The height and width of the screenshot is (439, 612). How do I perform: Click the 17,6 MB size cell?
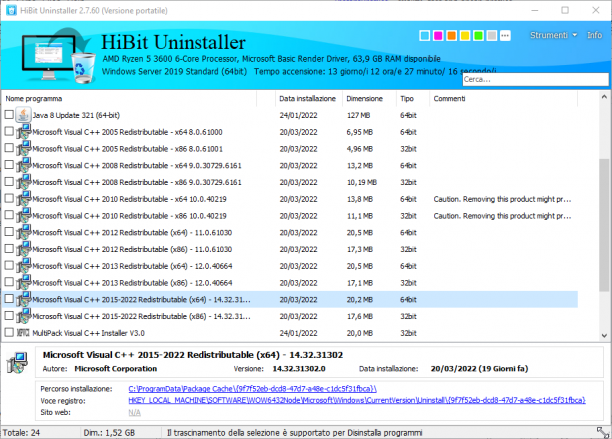tap(360, 316)
